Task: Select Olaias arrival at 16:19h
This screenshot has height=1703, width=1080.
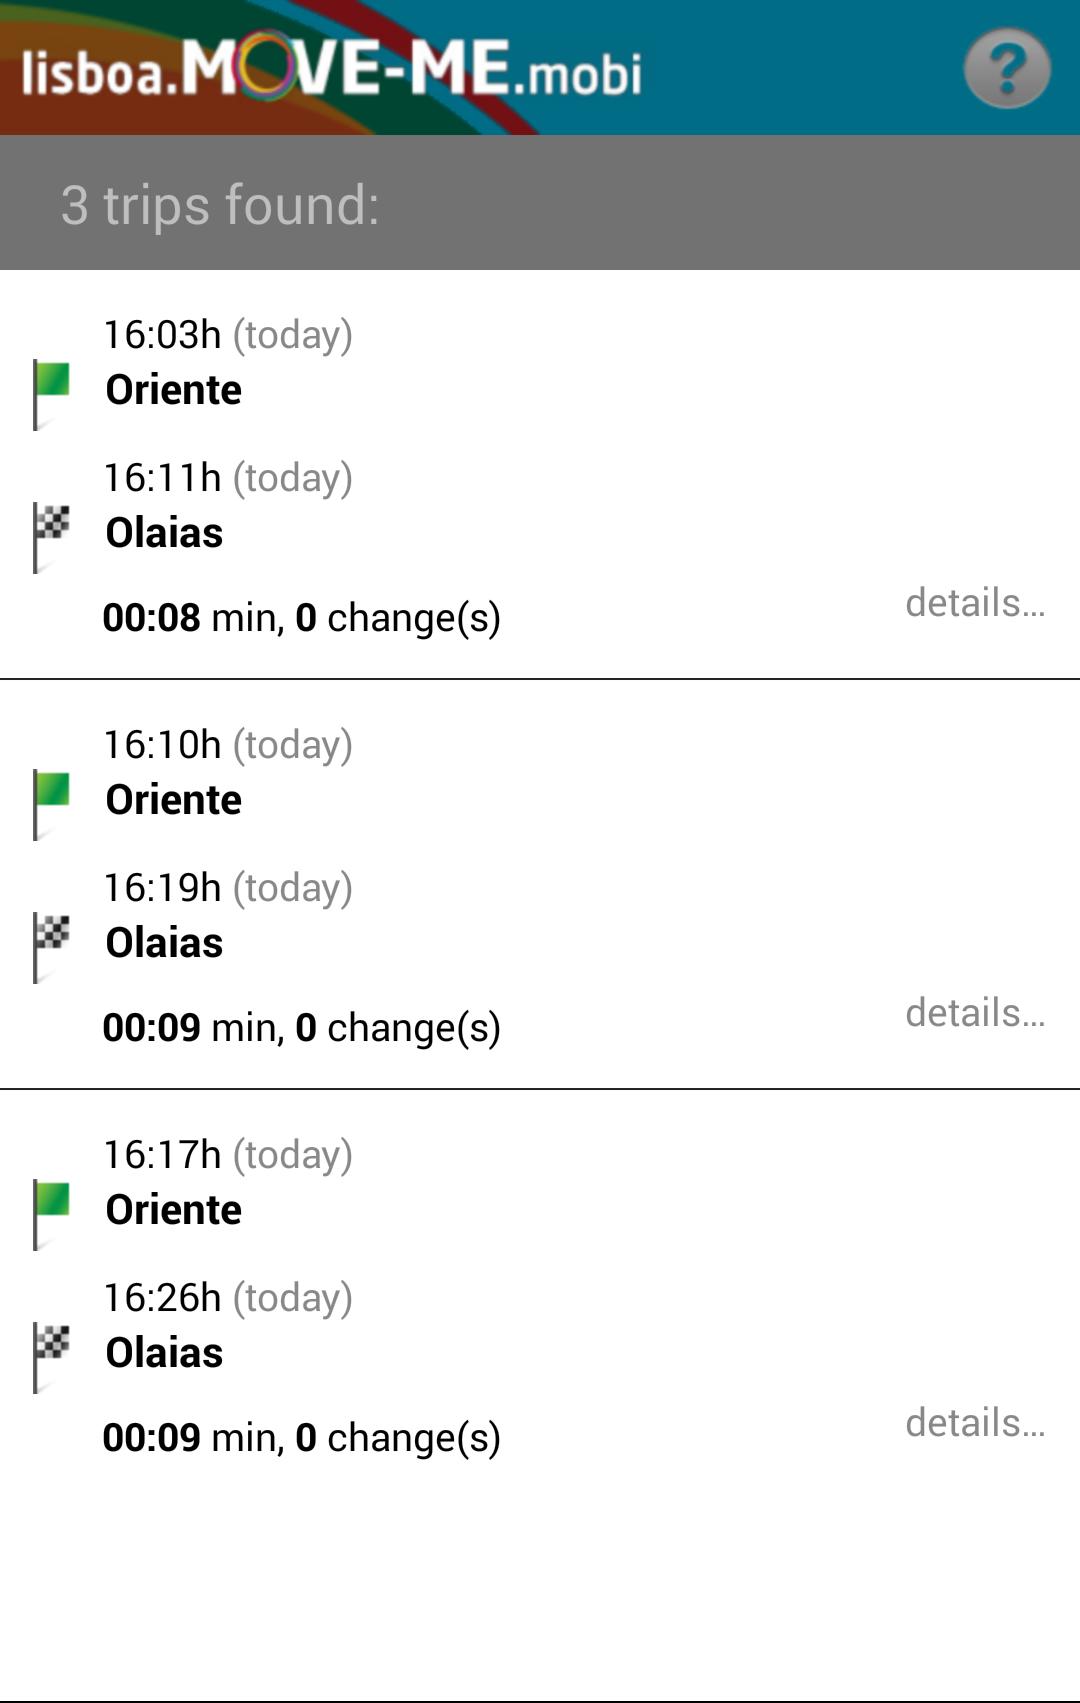Action: point(165,943)
